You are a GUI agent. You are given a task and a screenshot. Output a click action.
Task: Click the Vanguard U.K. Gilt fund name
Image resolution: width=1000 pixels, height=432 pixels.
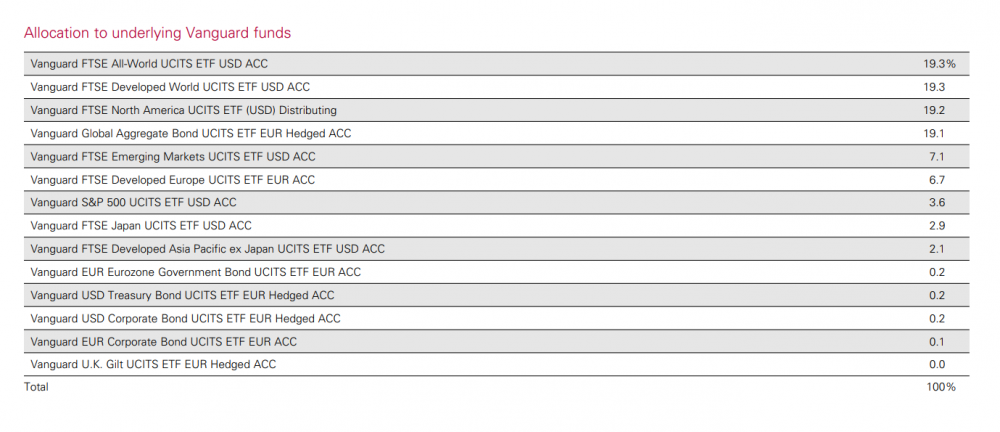153,364
